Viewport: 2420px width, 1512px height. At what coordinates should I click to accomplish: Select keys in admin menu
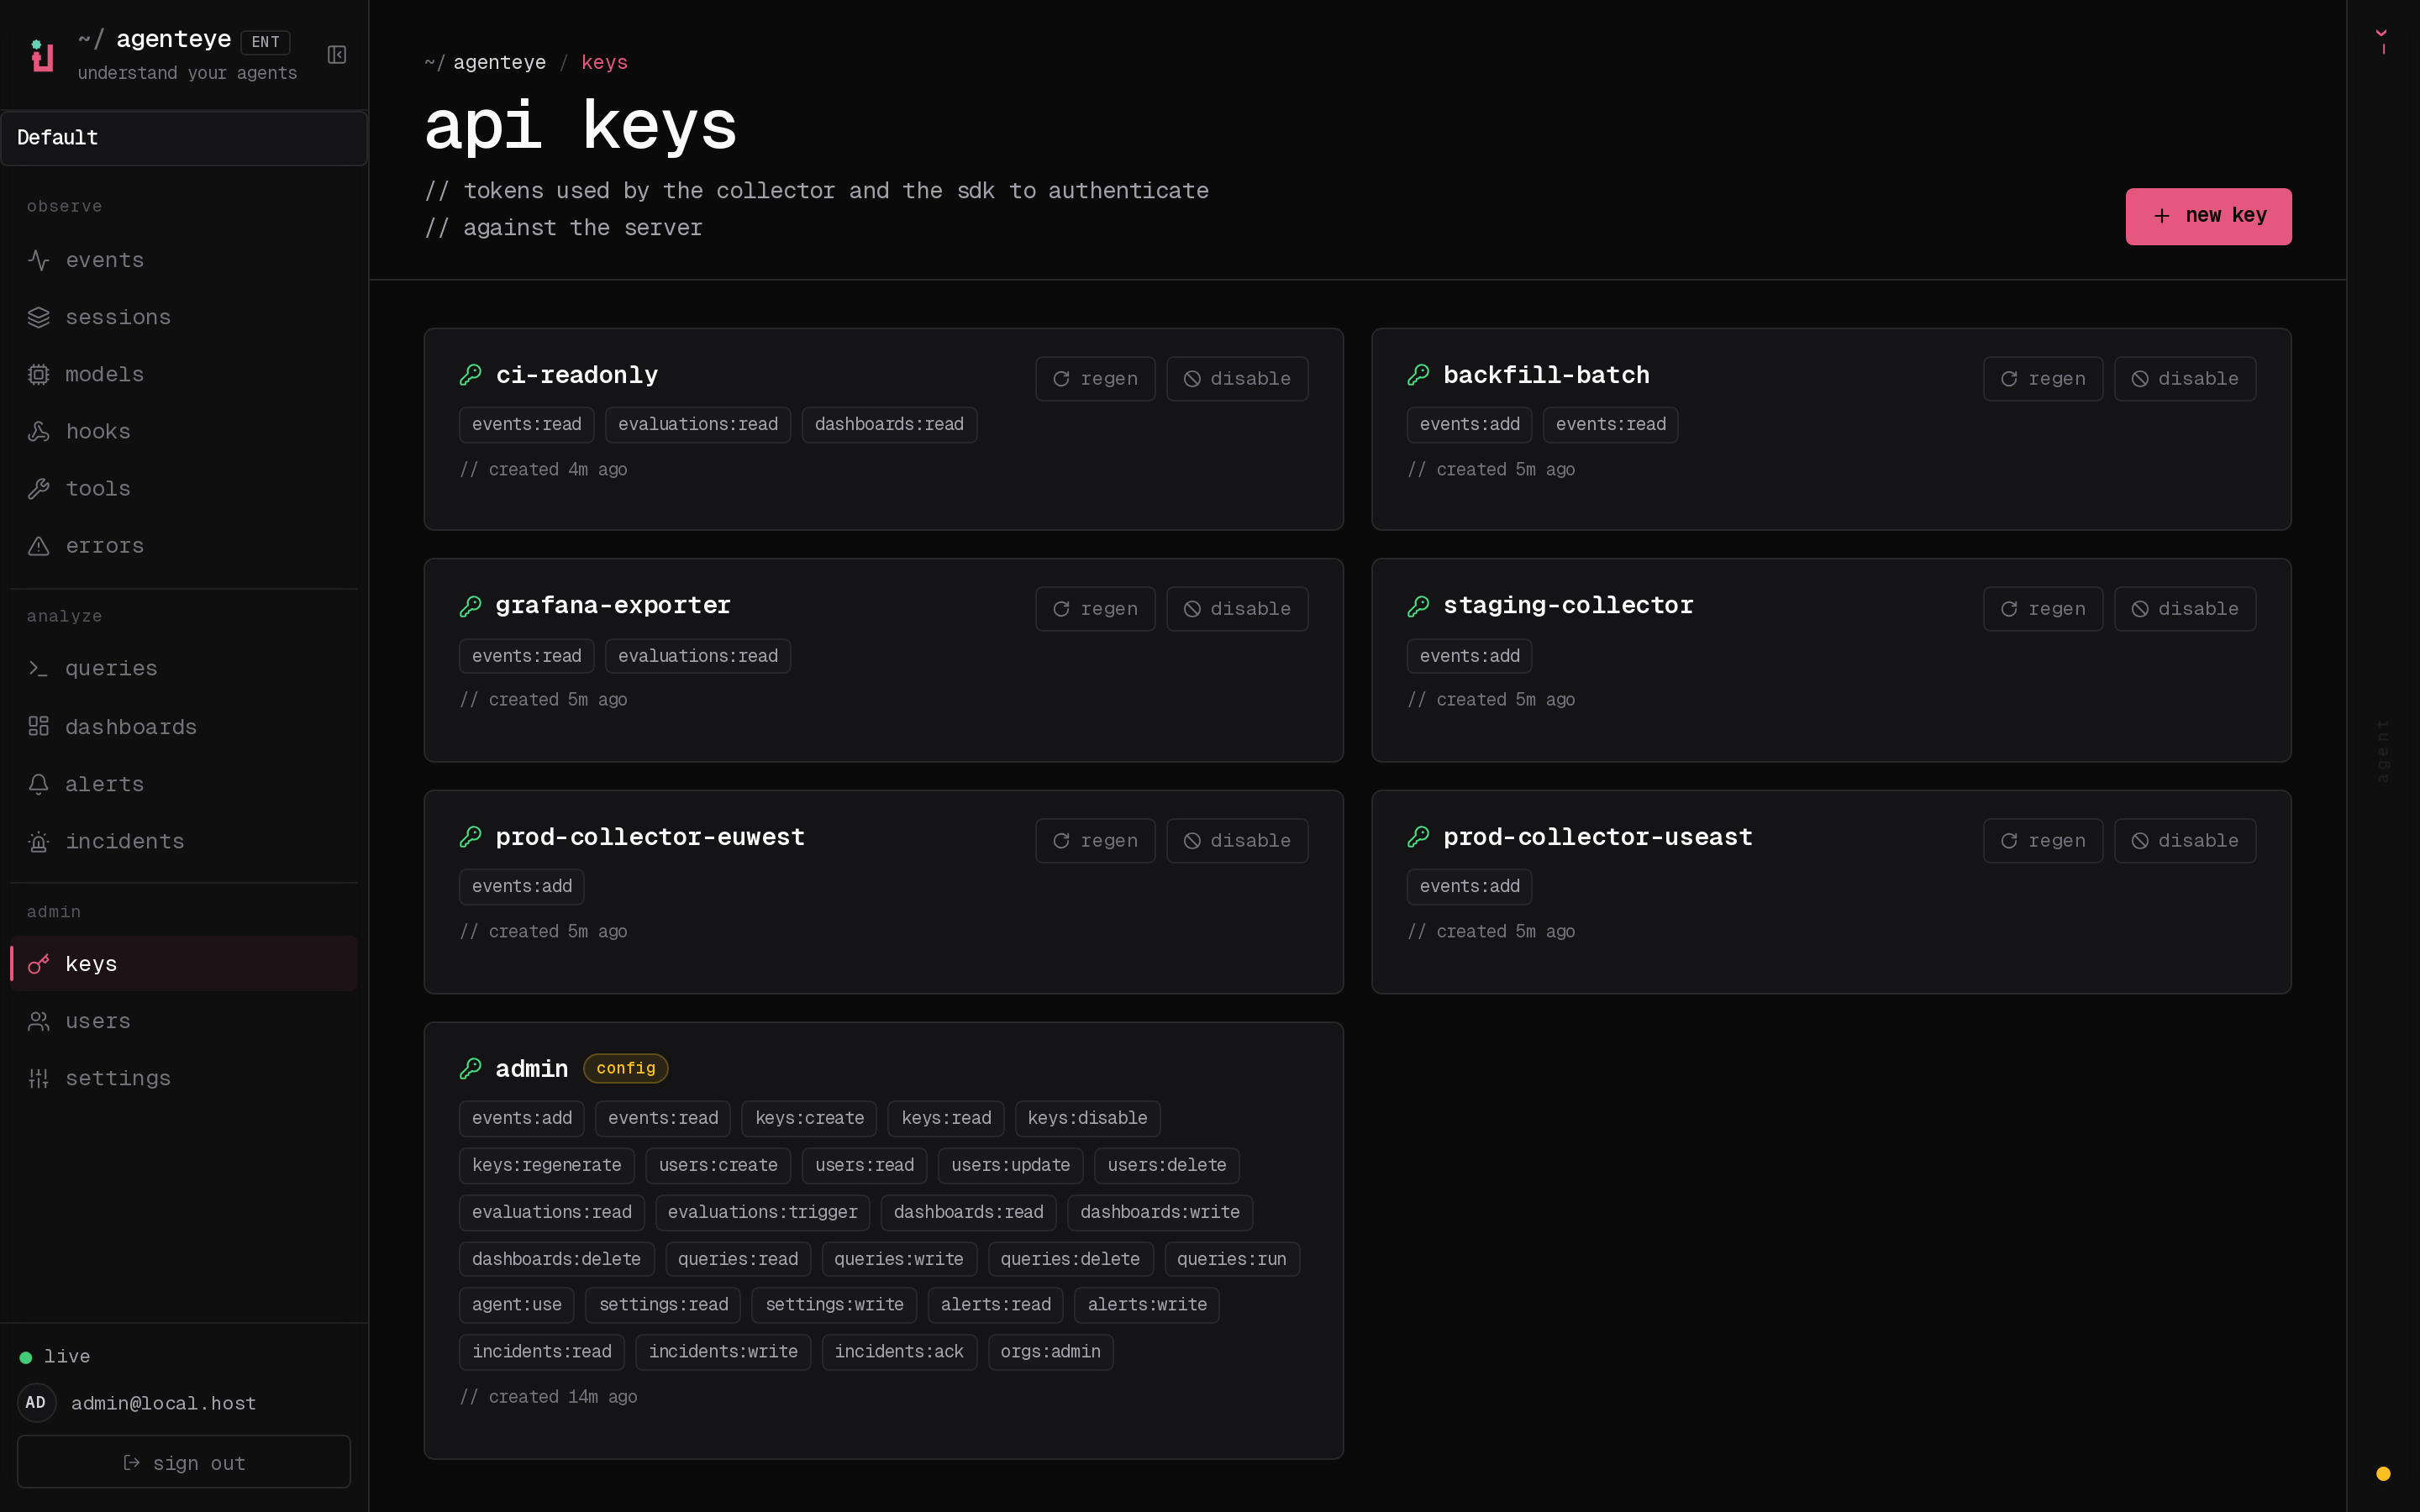click(x=184, y=964)
